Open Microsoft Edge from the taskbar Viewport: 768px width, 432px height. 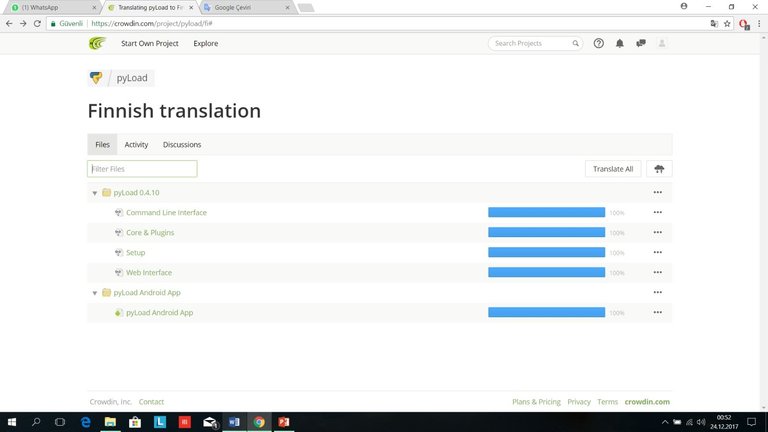[x=86, y=422]
